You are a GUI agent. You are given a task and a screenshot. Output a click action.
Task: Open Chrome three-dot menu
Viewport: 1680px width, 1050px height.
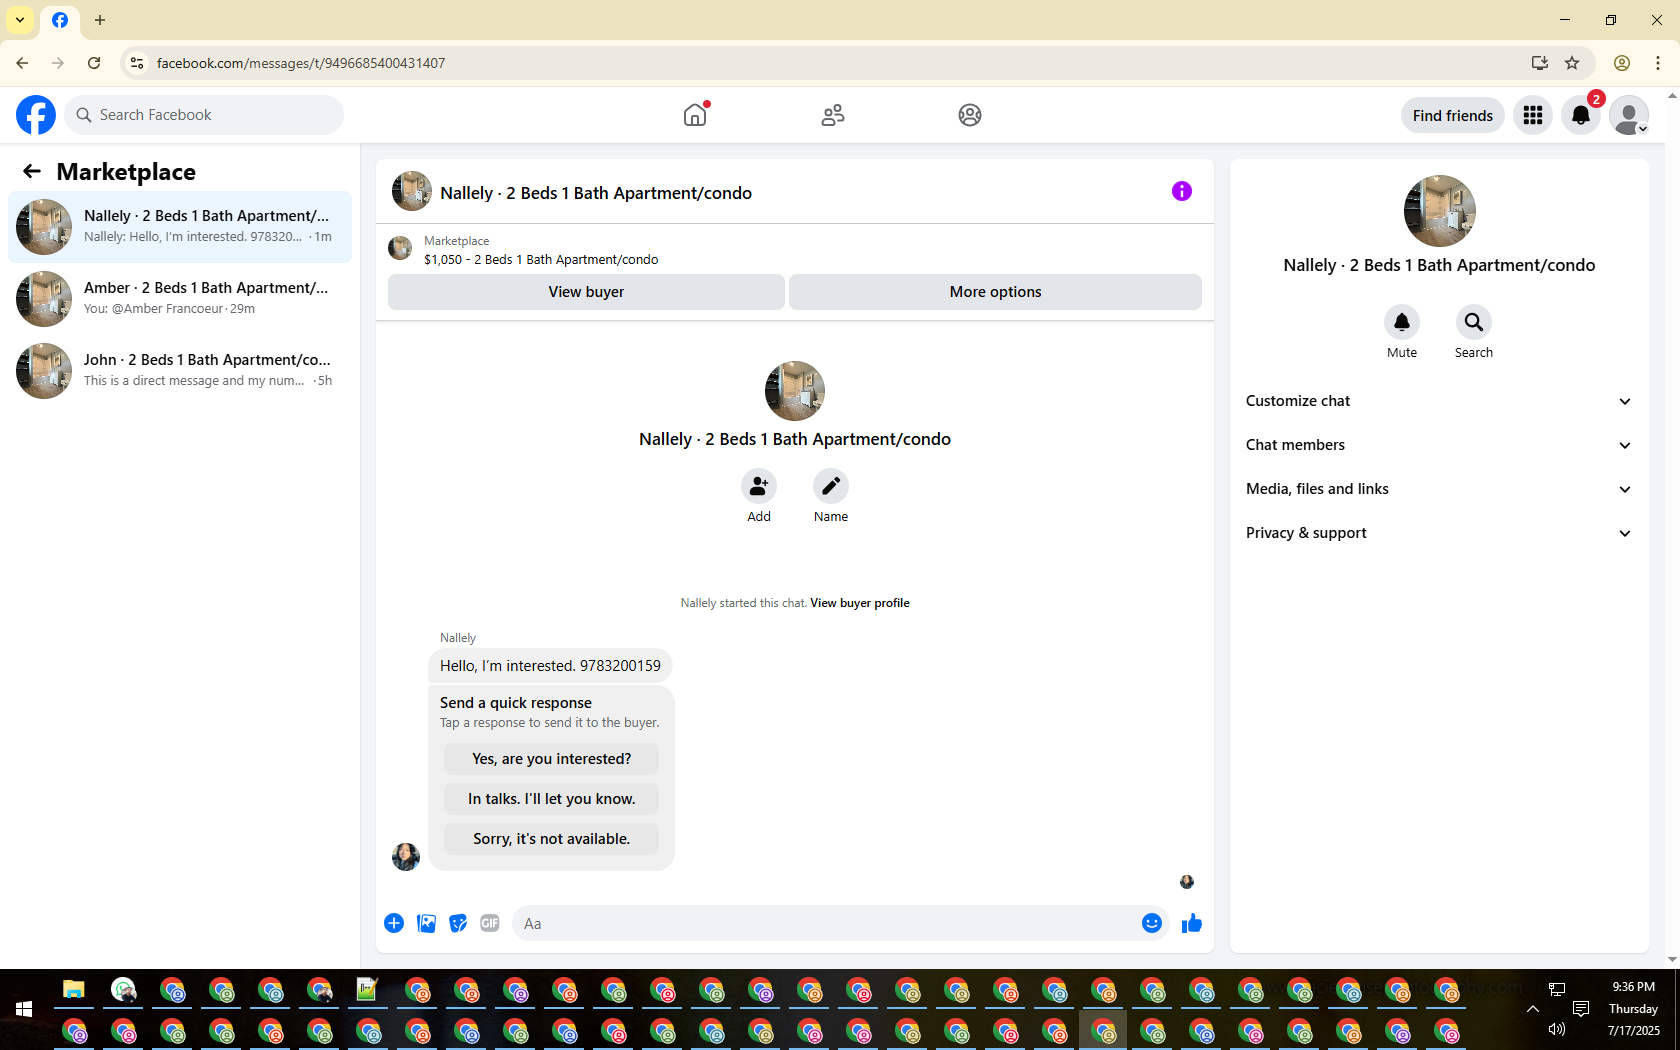1658,63
